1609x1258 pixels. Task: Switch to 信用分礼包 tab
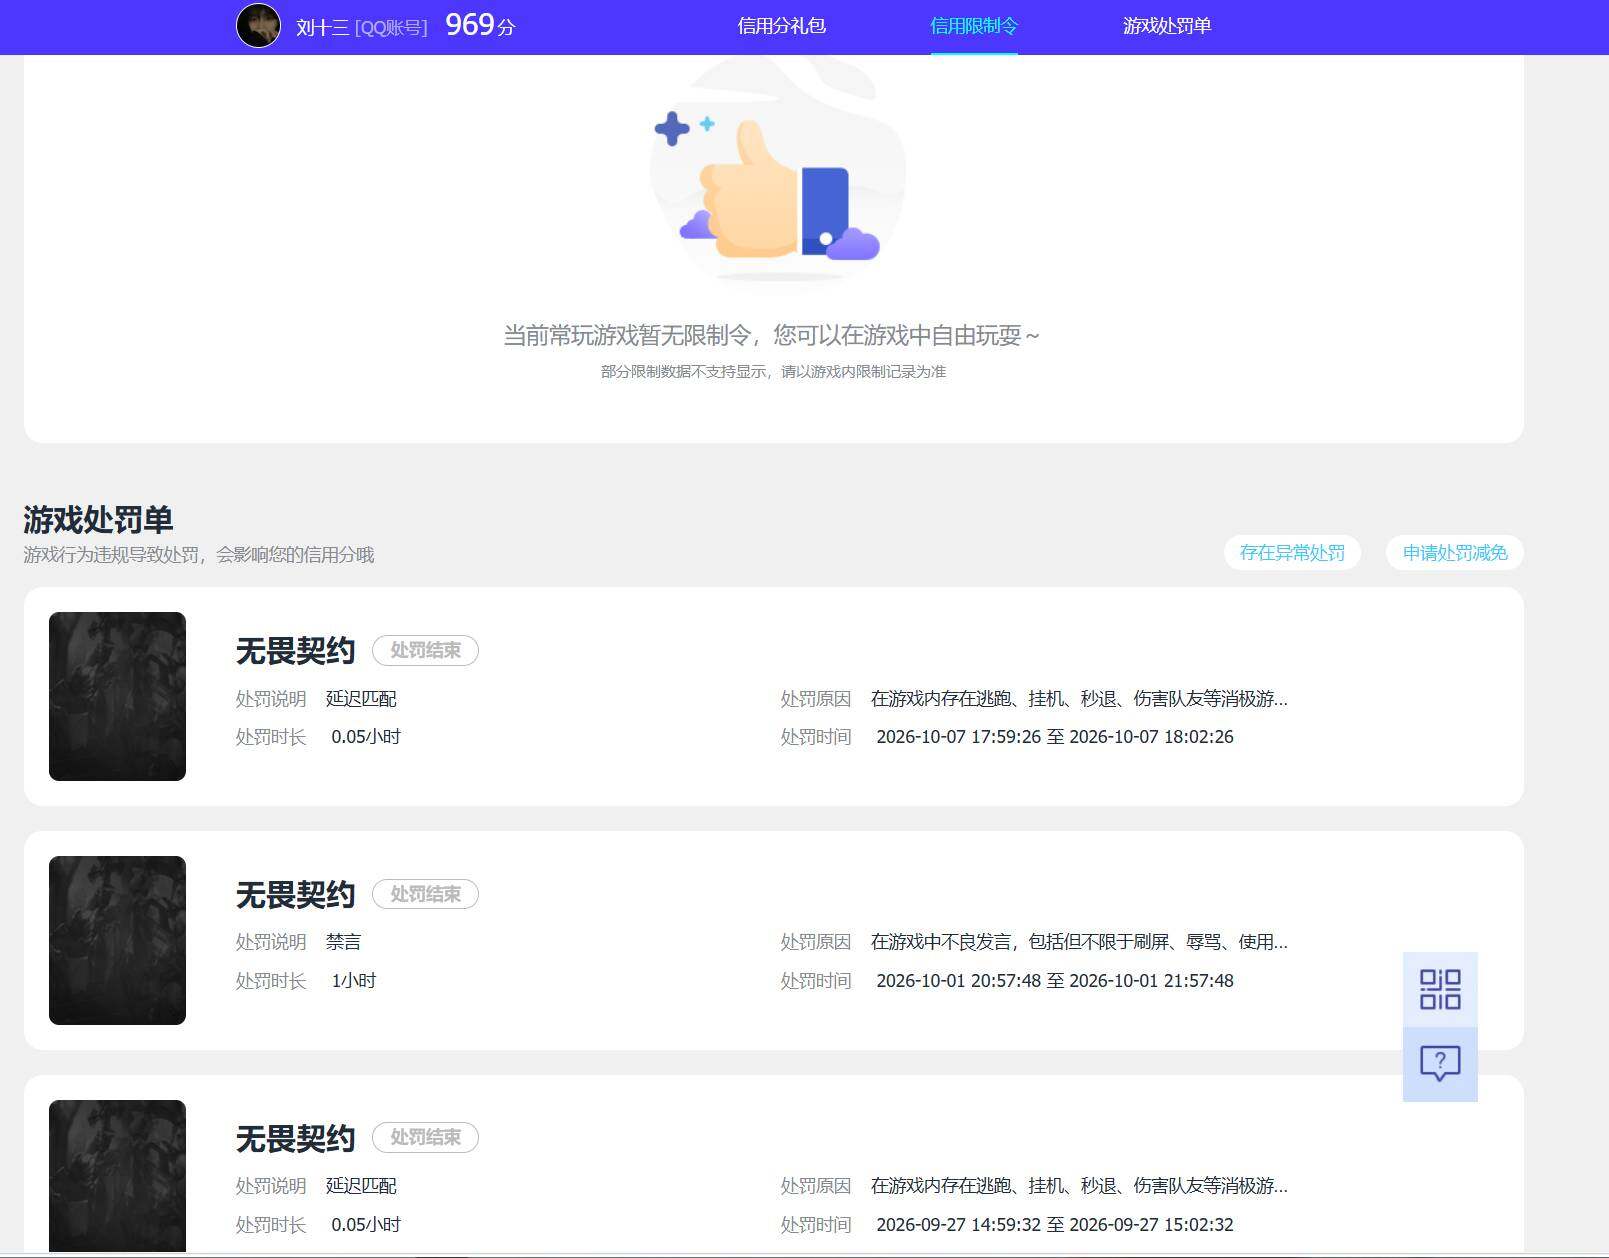pos(782,26)
